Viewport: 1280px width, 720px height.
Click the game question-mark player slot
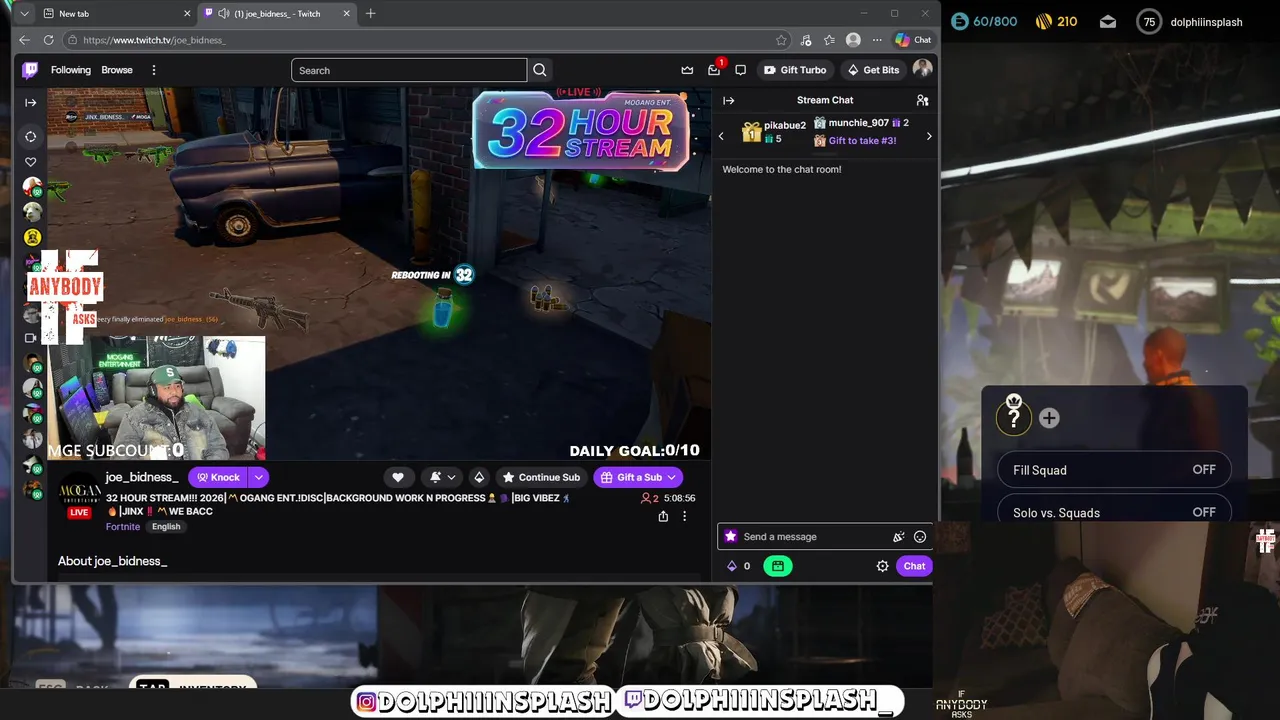pyautogui.click(x=1013, y=417)
